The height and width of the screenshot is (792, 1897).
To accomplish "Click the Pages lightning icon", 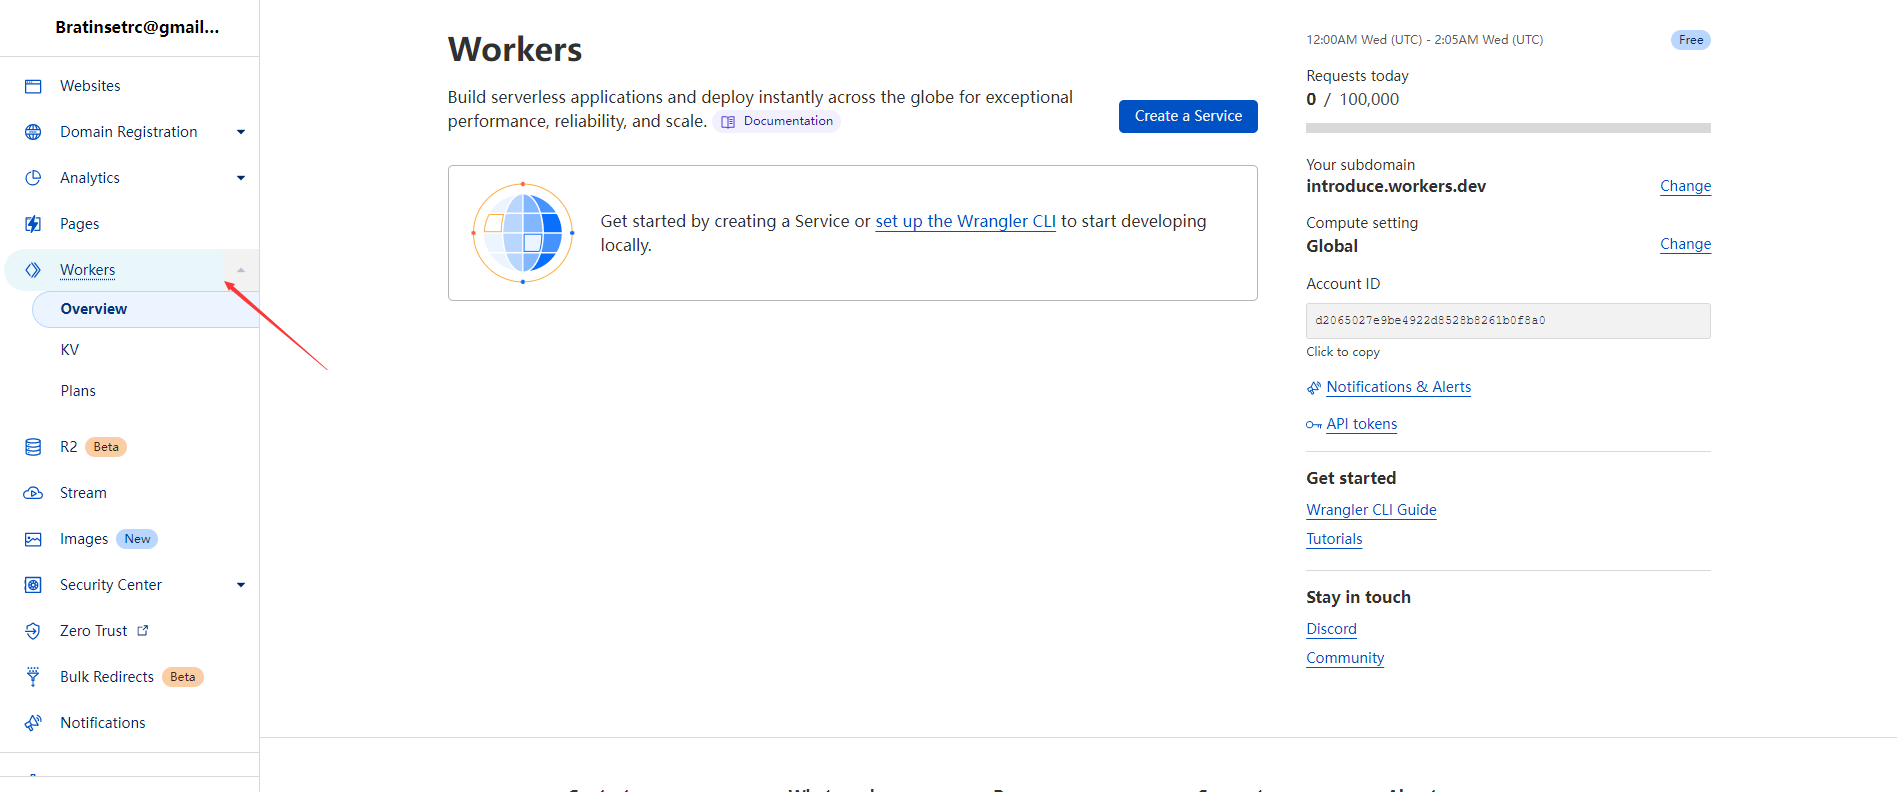I will point(33,224).
